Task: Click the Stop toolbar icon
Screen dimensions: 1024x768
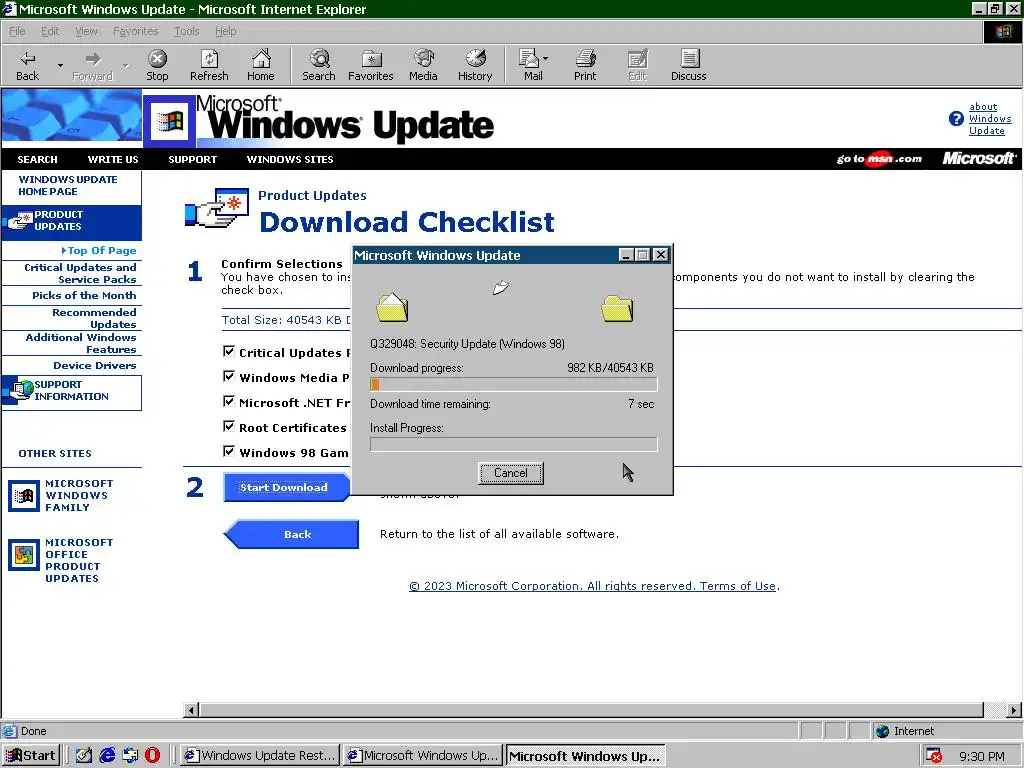Action: (157, 59)
